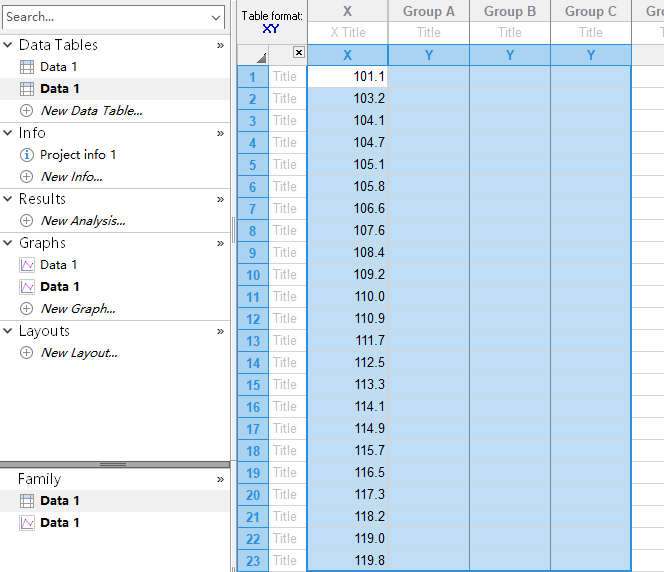Viewport: 664px width, 572px height.
Task: Collapse the Data Tables section
Action: click(8, 44)
